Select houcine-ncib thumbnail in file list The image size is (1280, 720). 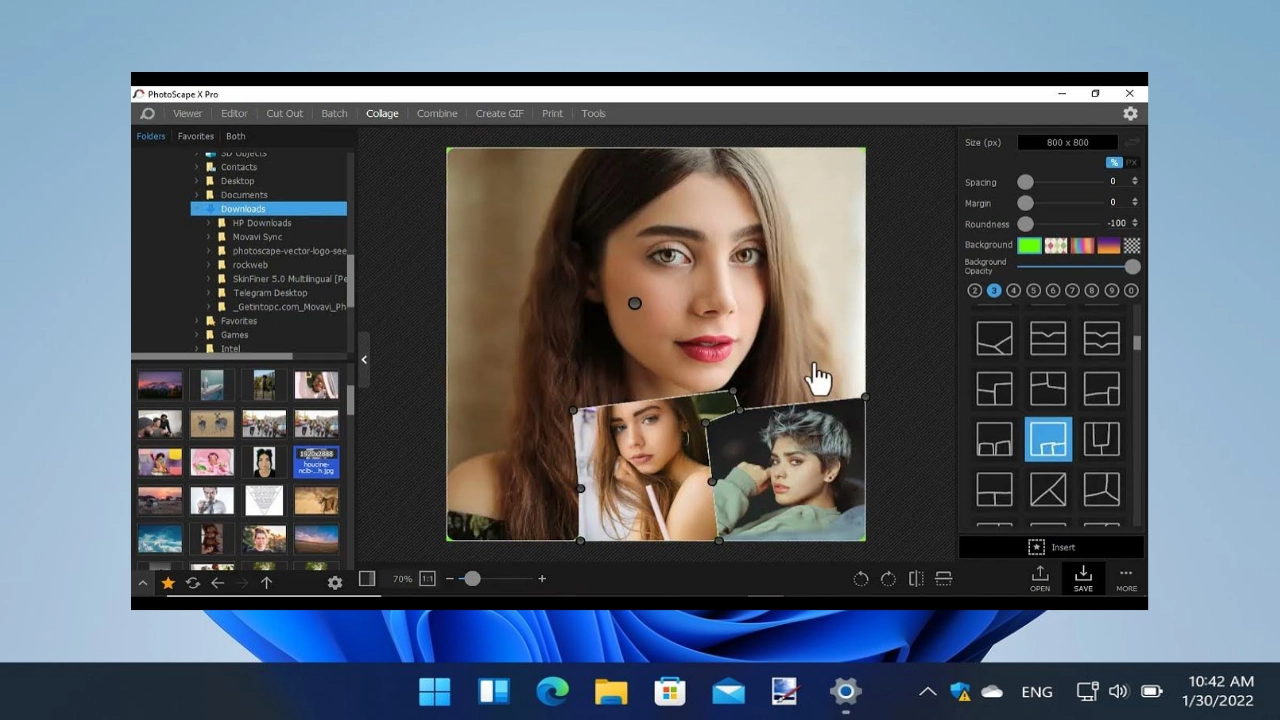pyautogui.click(x=316, y=462)
